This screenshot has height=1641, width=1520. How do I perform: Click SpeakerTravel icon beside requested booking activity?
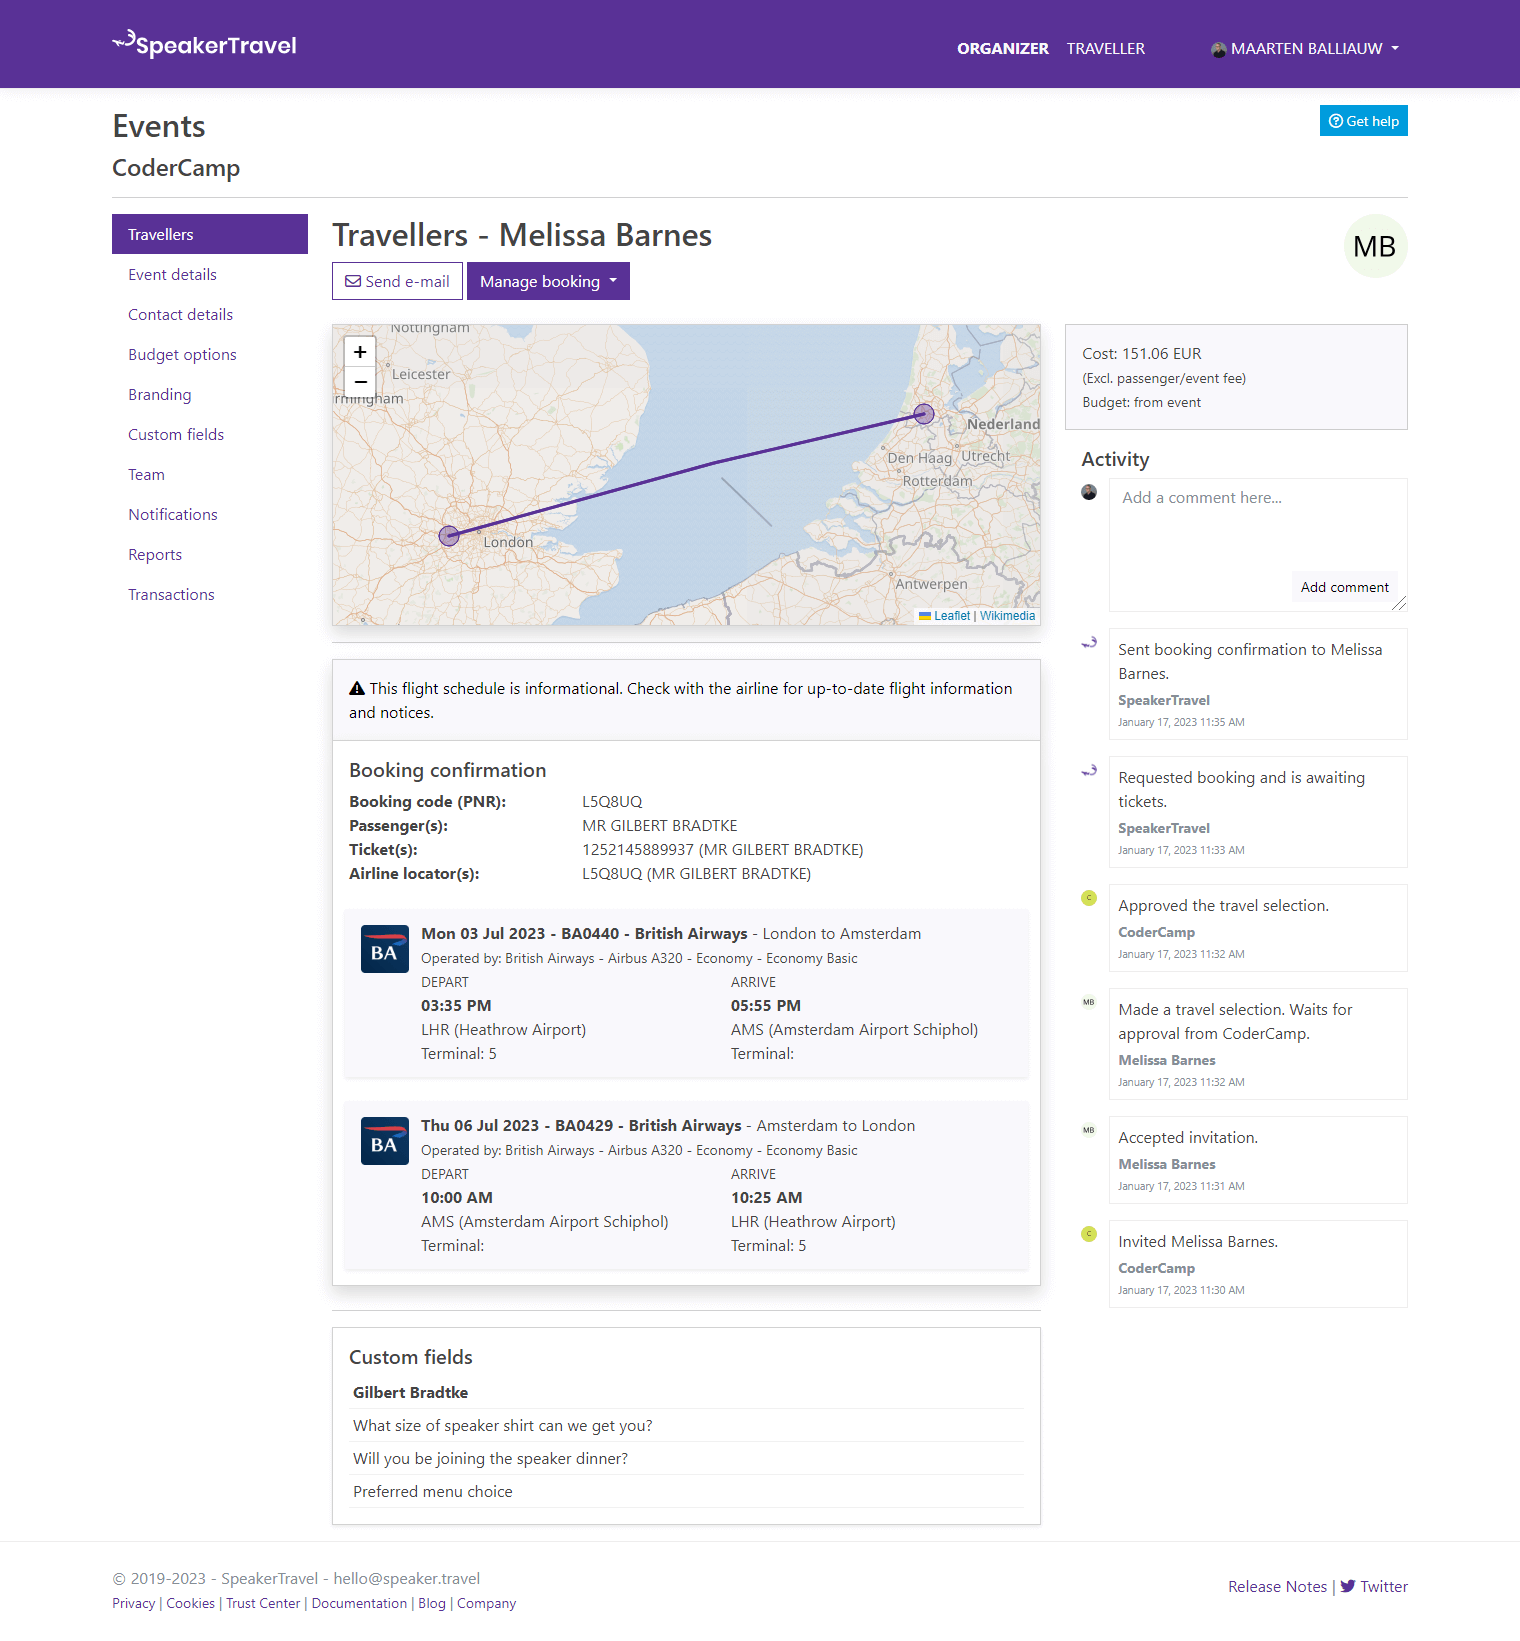(1089, 770)
